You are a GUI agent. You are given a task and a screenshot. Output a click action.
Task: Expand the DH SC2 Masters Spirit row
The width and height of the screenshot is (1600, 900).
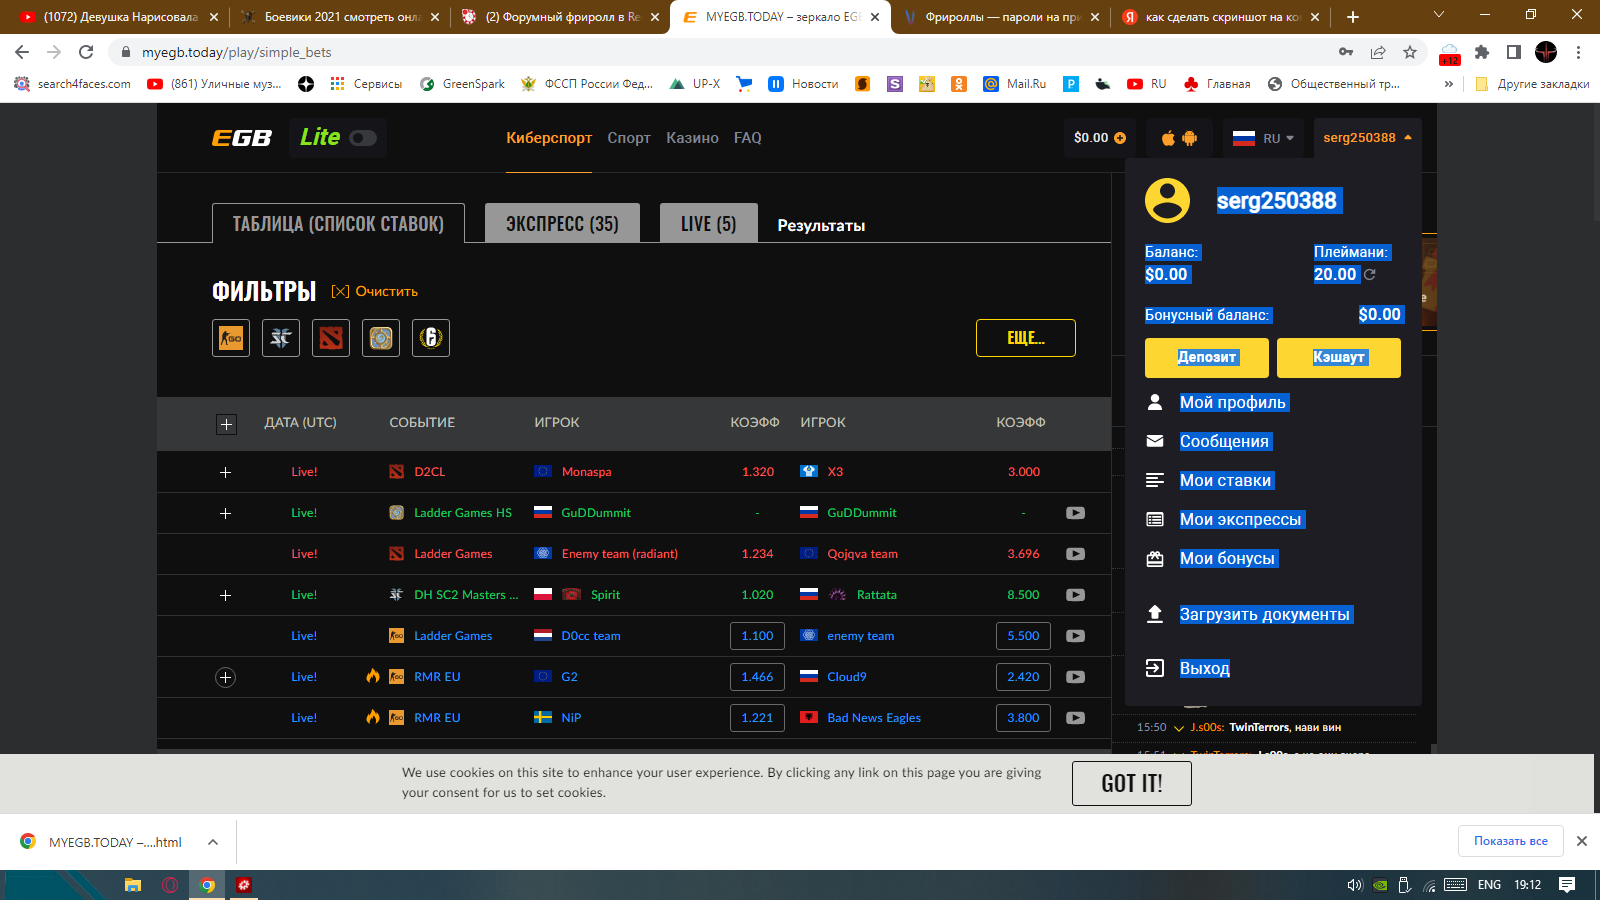click(x=225, y=595)
